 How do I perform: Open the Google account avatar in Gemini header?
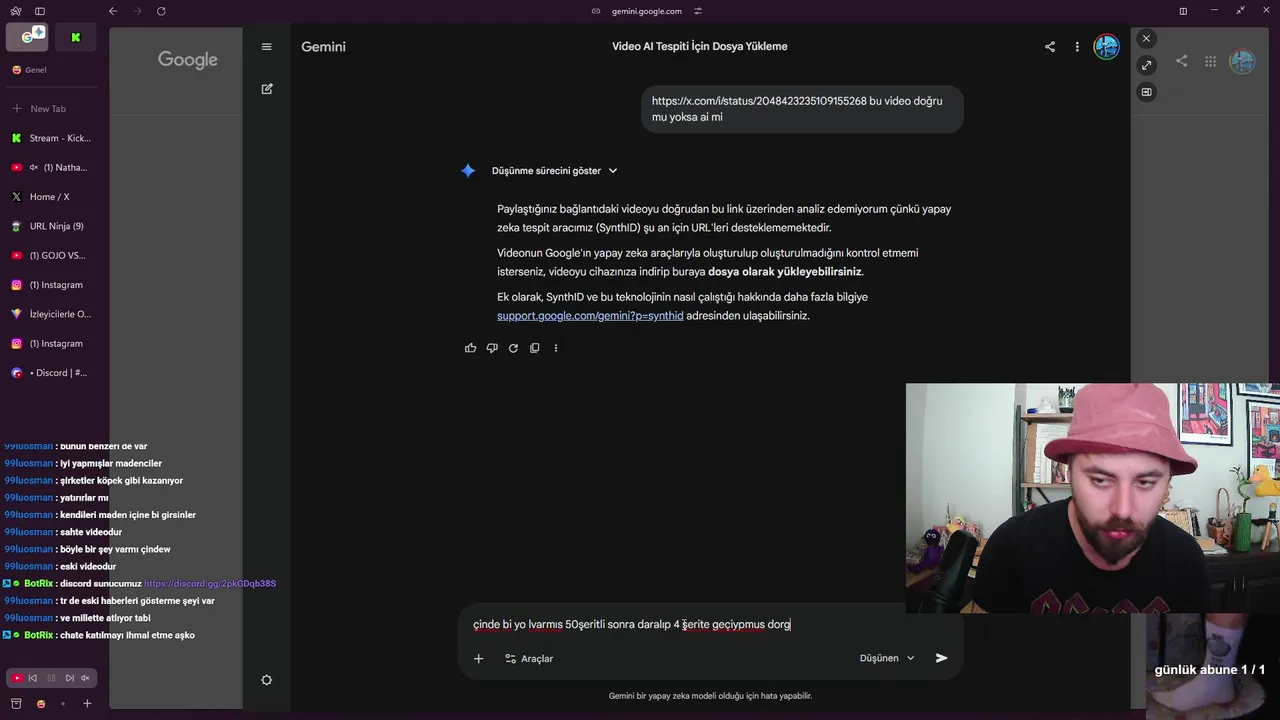click(1106, 47)
